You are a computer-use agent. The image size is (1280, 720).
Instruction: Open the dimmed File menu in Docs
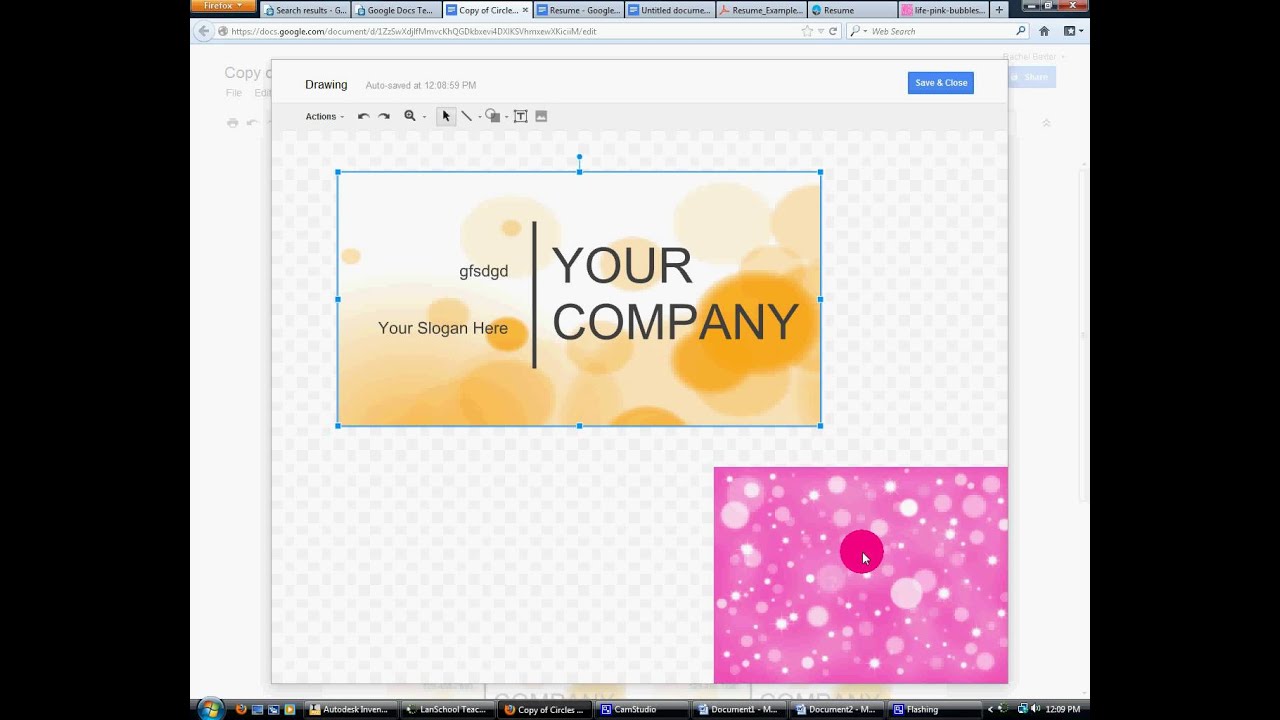click(x=233, y=93)
